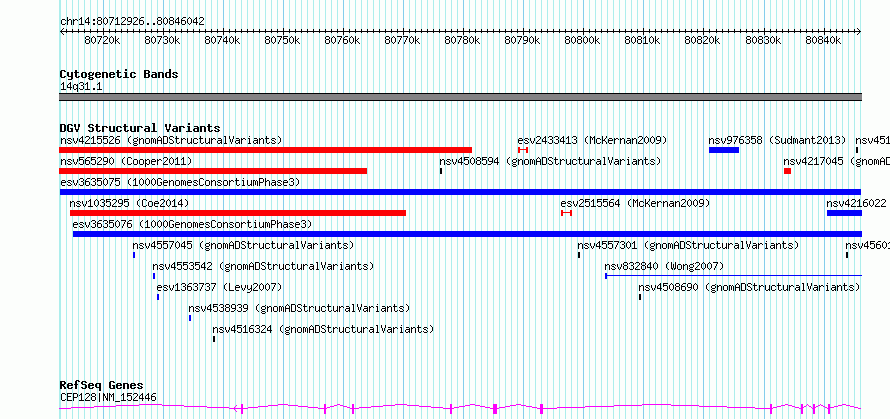The image size is (890, 419).
Task: Select the RefSeq Genes track title
Action: tap(102, 386)
